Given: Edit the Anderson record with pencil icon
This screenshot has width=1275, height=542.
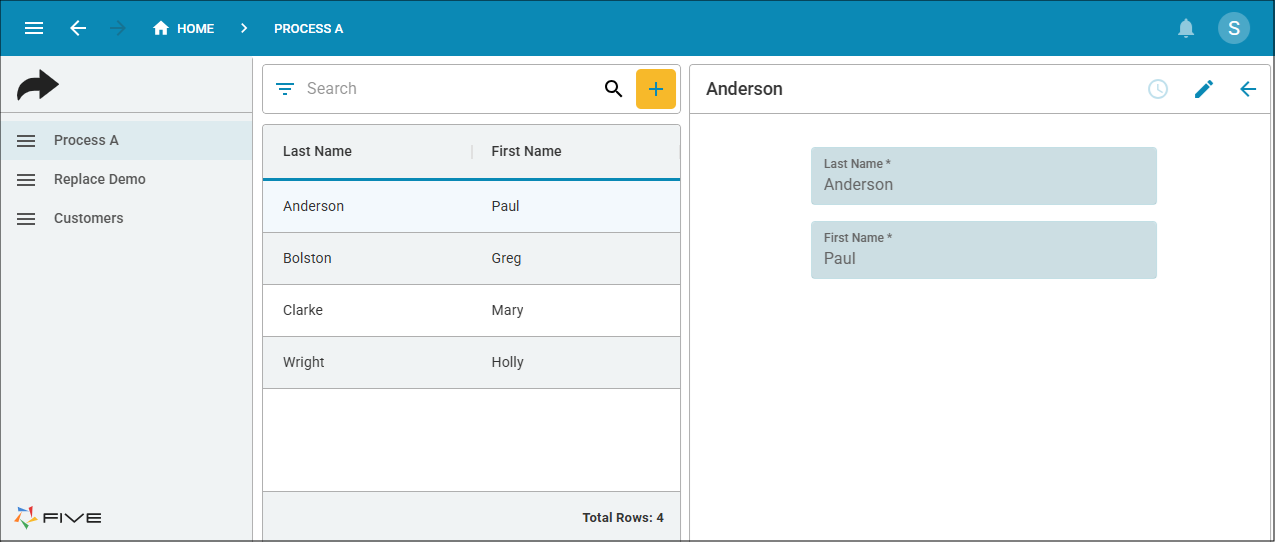Looking at the screenshot, I should pos(1204,89).
